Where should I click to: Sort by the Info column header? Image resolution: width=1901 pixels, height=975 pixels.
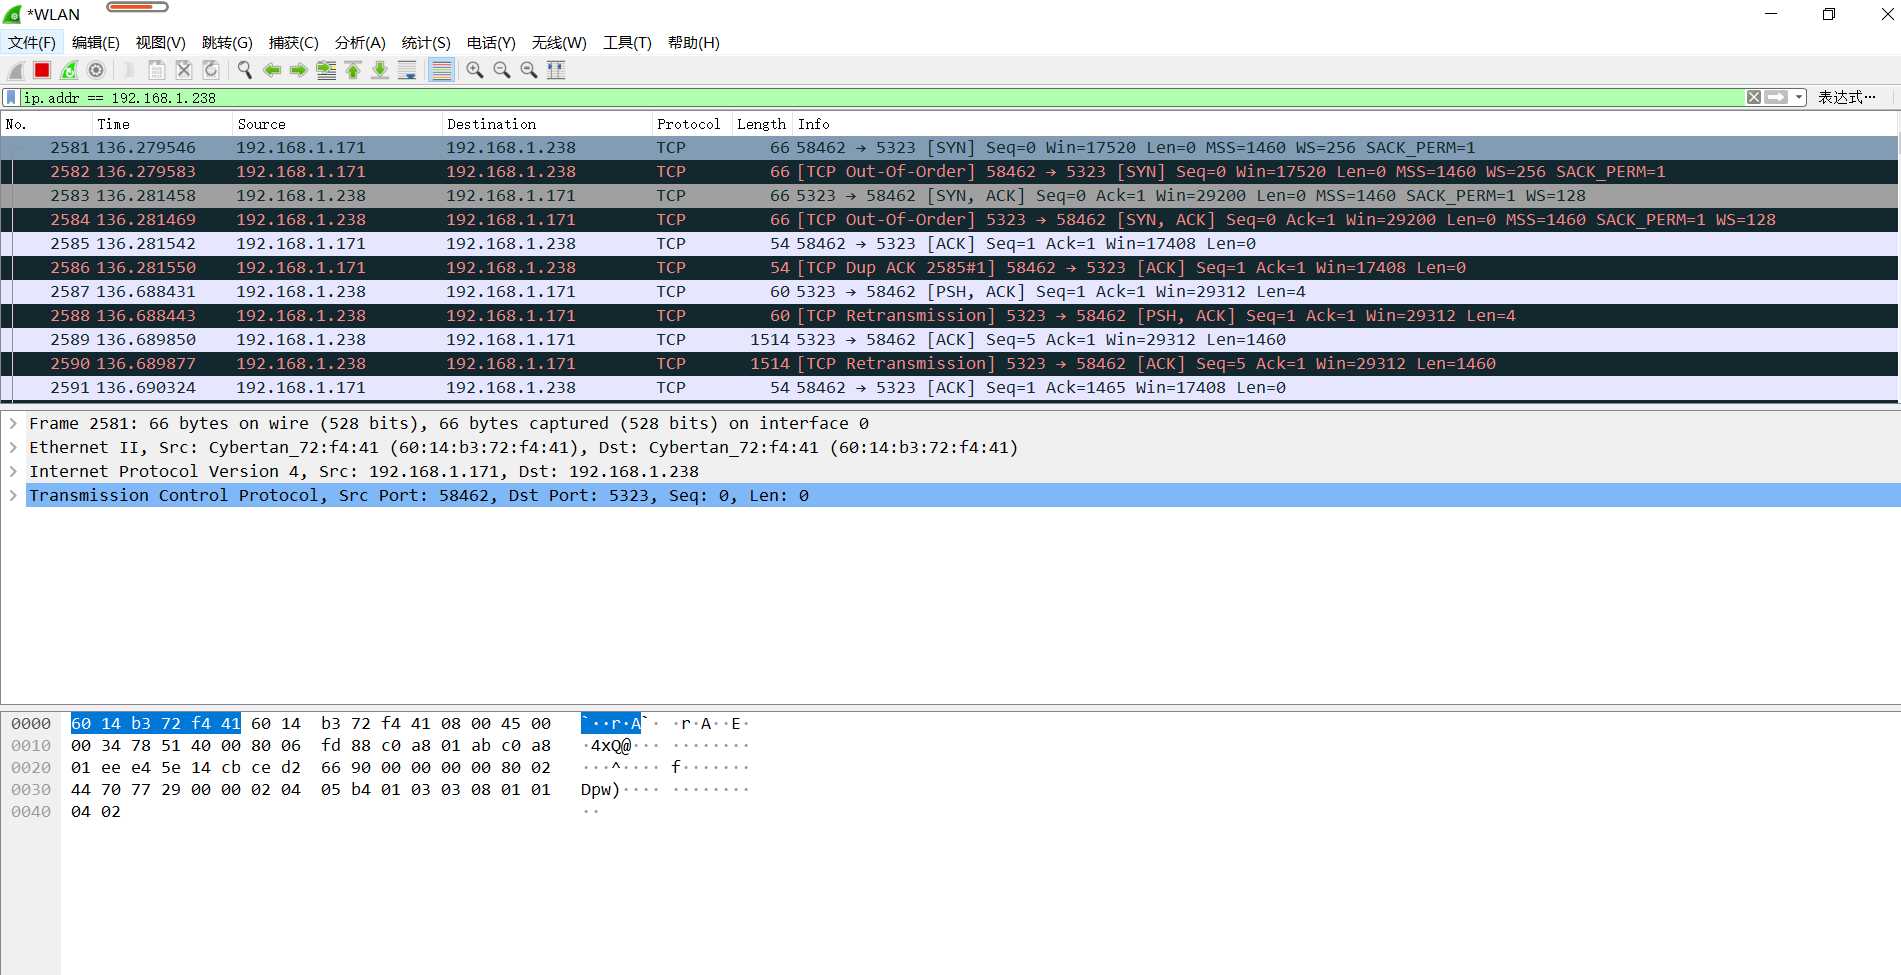1345,124
